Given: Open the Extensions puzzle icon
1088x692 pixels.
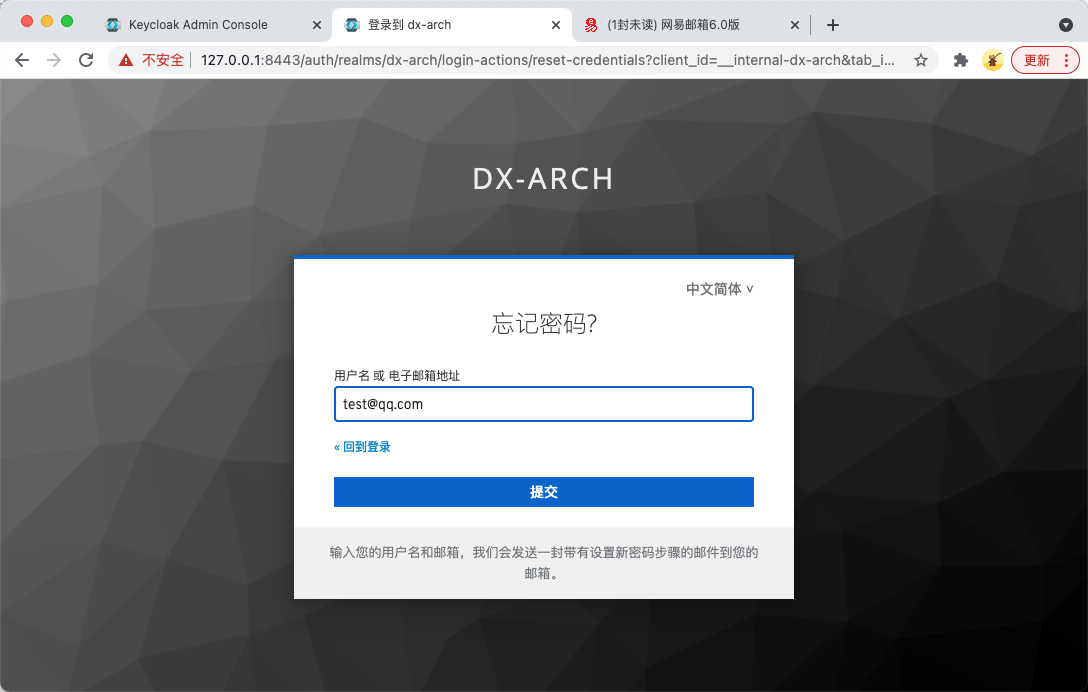Looking at the screenshot, I should (x=960, y=60).
